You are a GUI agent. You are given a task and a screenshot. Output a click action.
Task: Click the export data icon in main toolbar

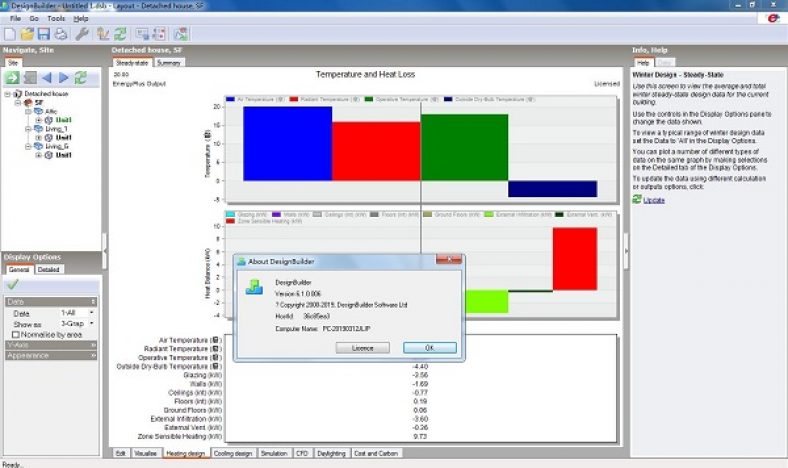(143, 34)
